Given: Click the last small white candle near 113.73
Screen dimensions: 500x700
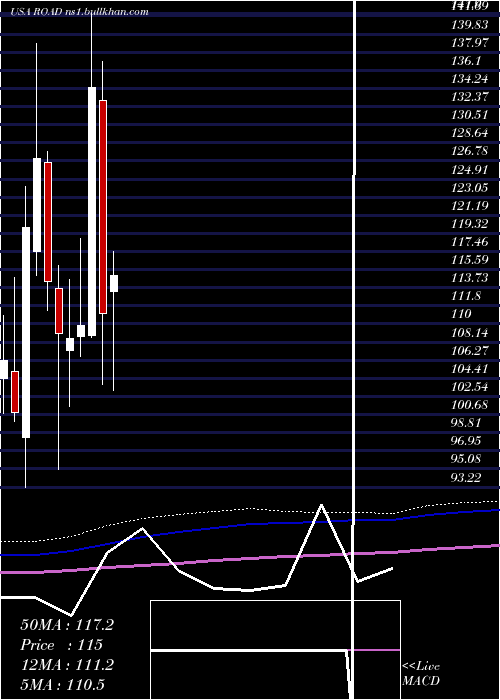Looking at the screenshot, I should coord(114,283).
